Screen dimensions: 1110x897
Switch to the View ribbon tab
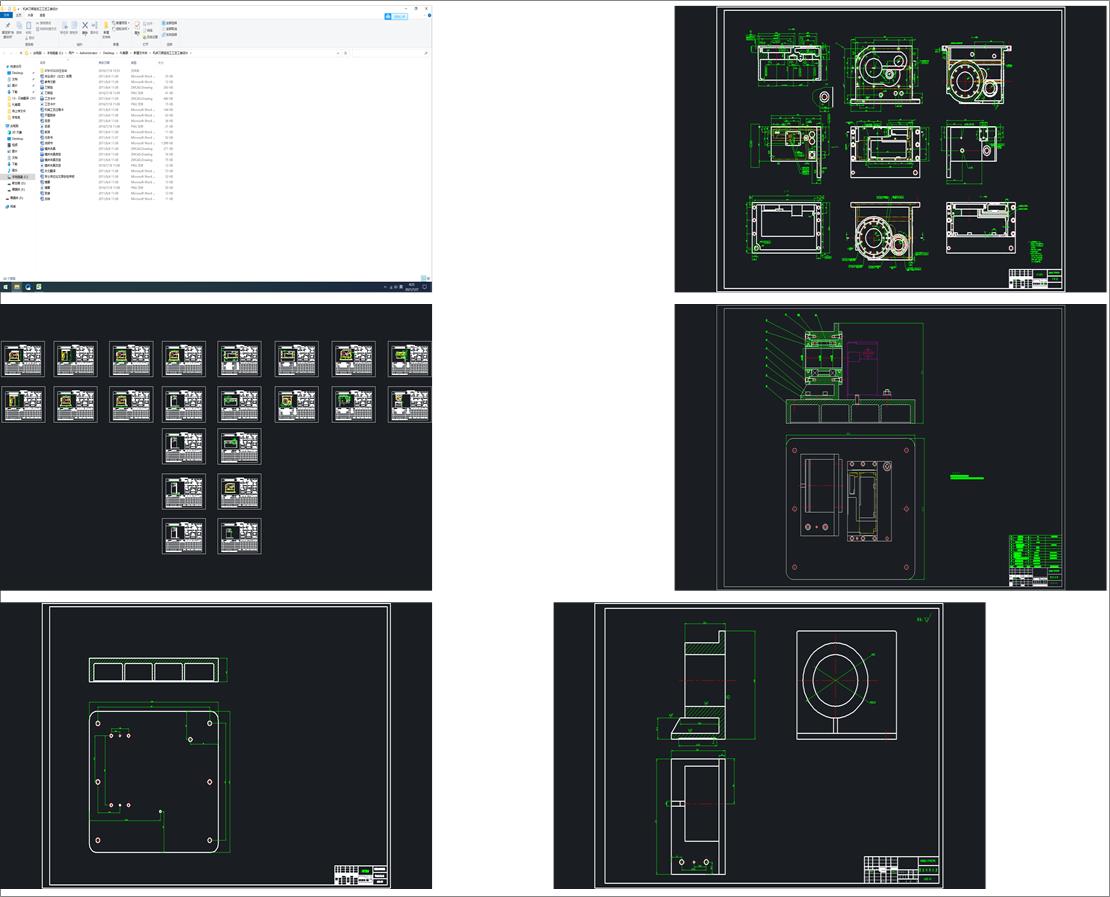(42, 15)
